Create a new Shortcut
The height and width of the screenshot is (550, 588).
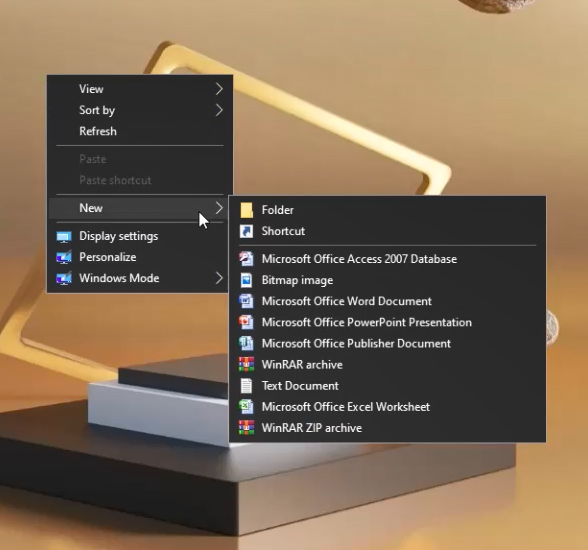click(387, 231)
